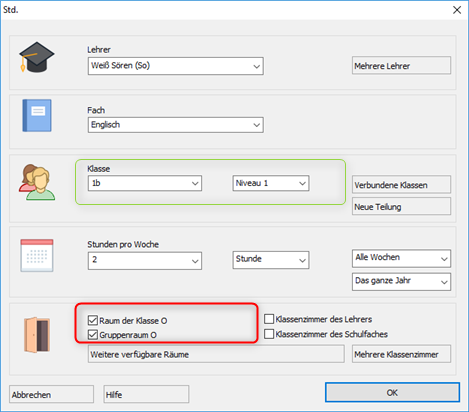
Task: Open the Alle Wochen dropdown
Action: (401, 258)
